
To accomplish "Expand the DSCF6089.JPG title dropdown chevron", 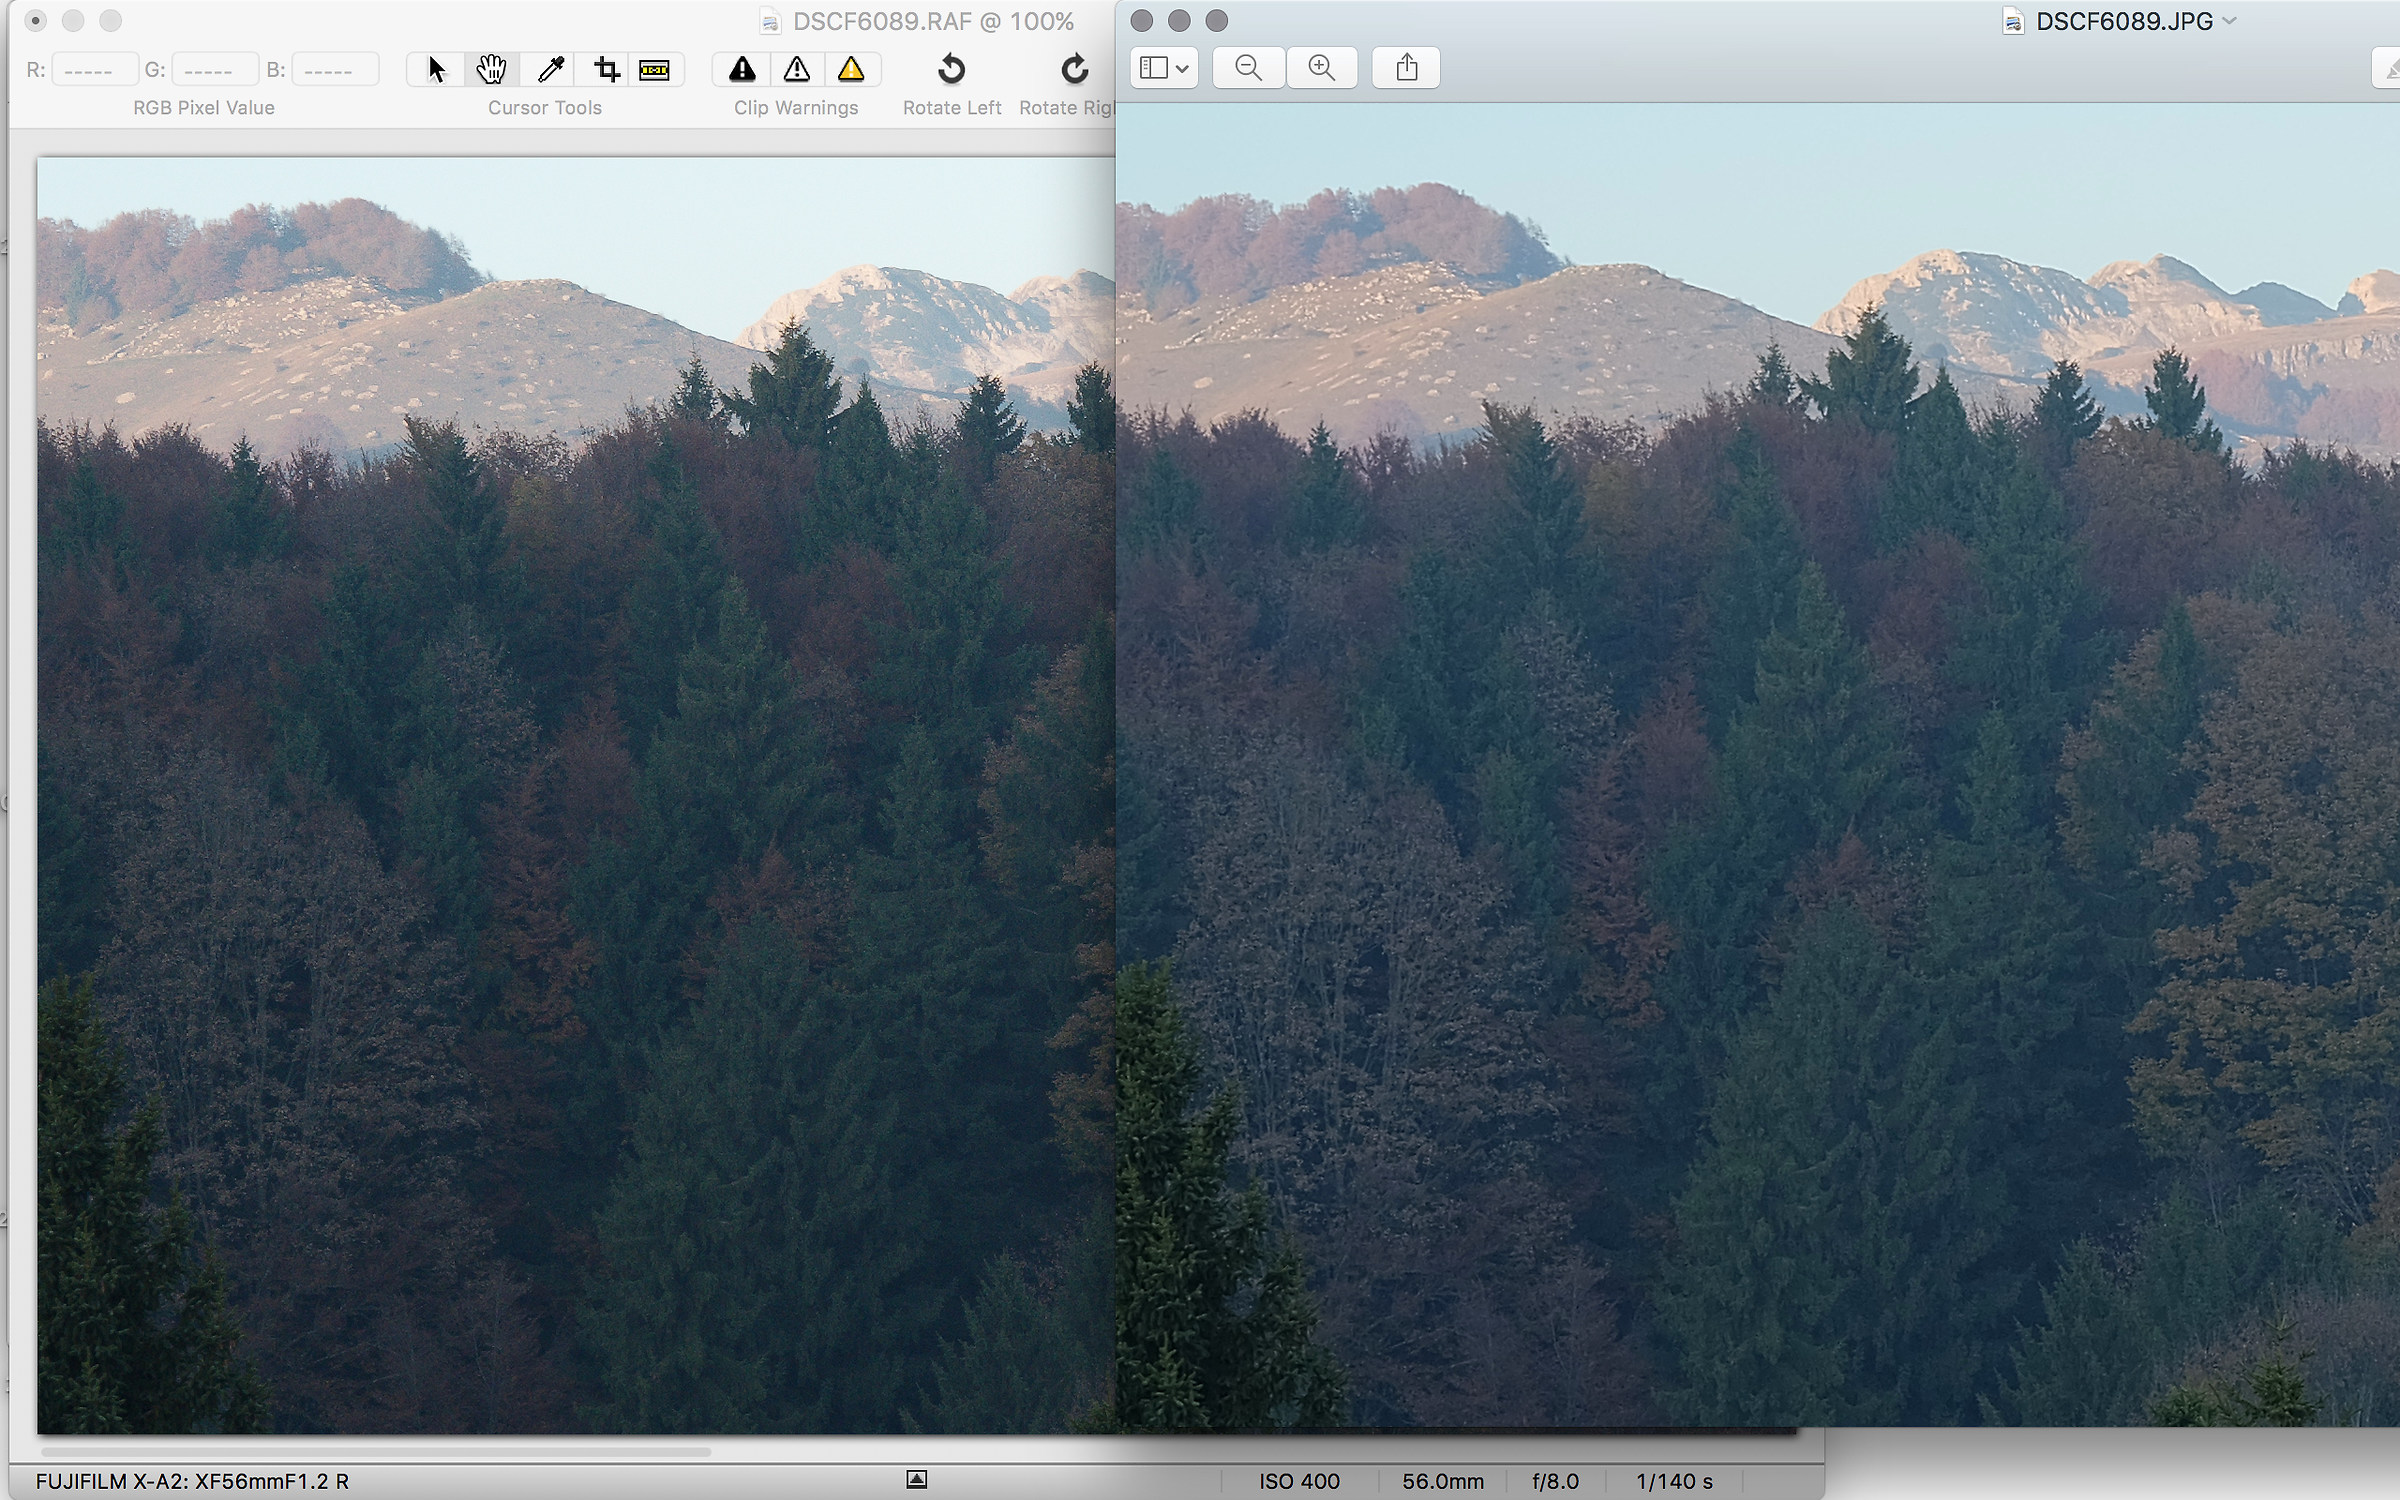I will point(2229,21).
